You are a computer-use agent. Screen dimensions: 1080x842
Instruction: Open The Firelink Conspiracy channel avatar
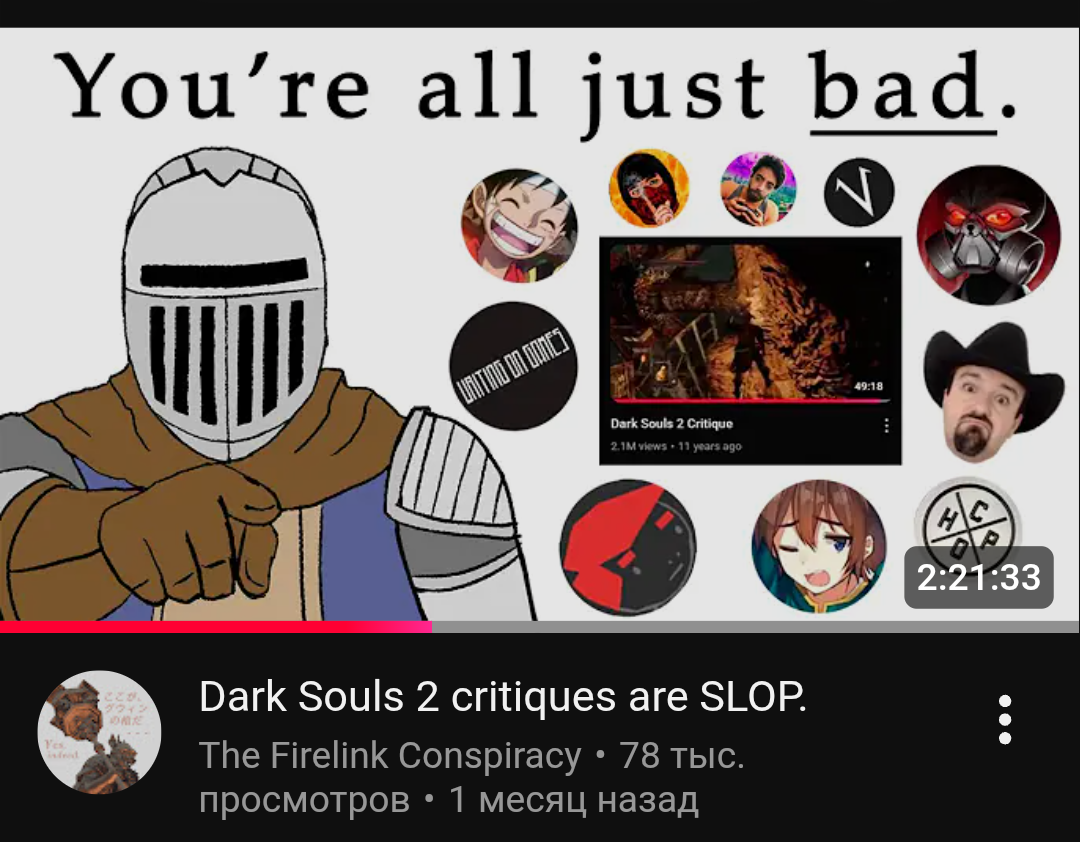click(x=99, y=732)
